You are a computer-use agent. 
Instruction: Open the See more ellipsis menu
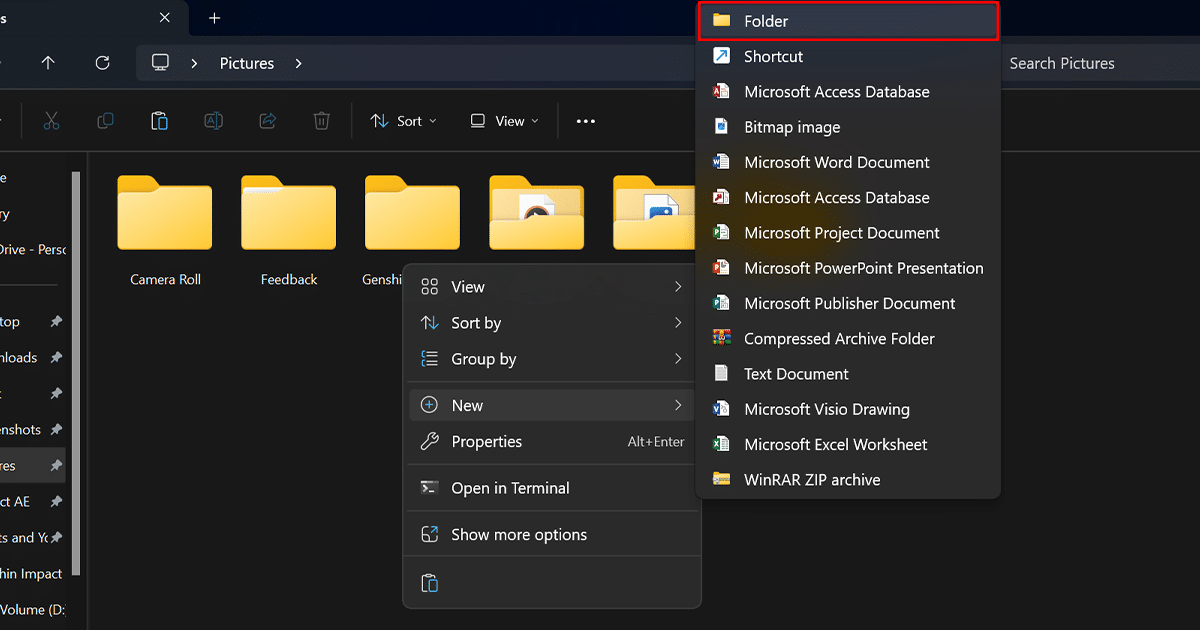585,120
